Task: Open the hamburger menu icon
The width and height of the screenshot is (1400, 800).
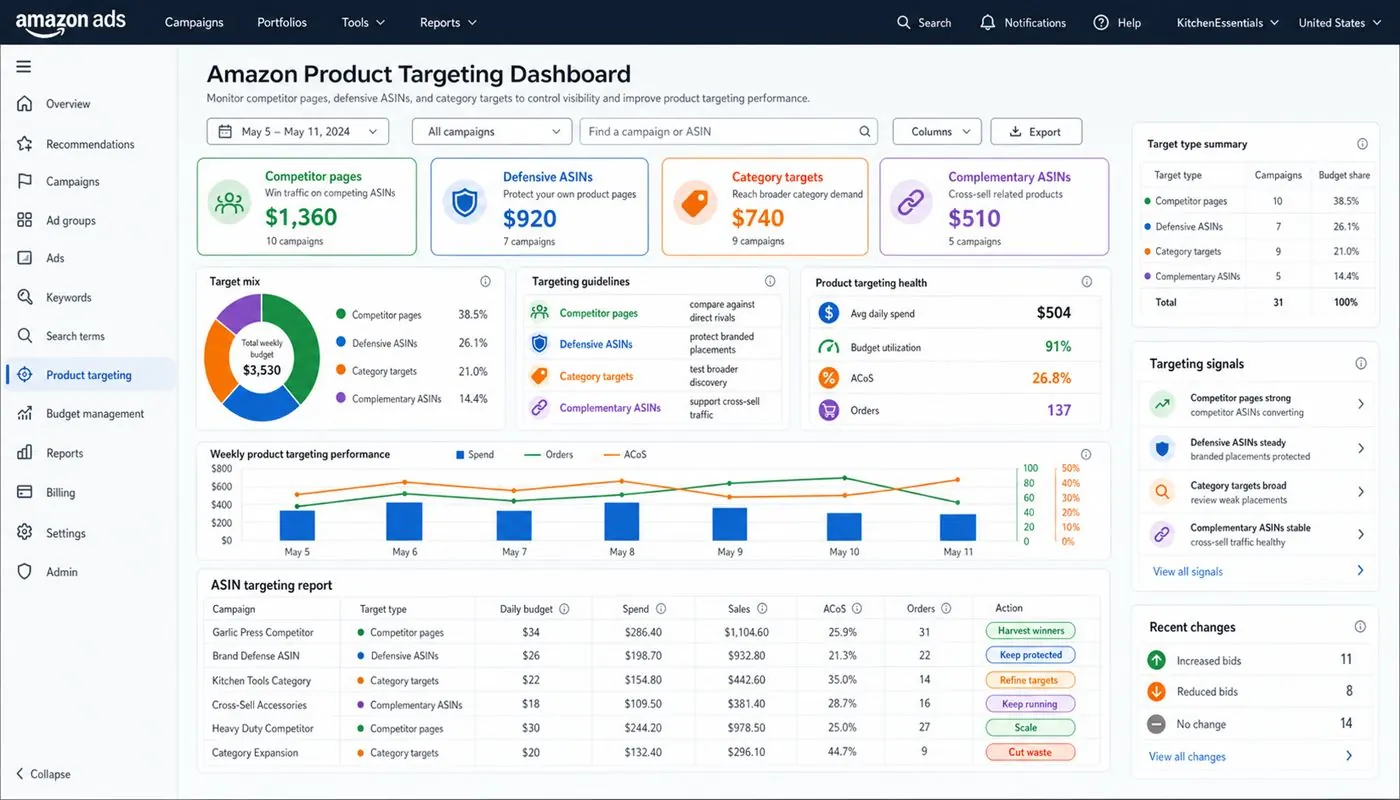Action: tap(24, 67)
